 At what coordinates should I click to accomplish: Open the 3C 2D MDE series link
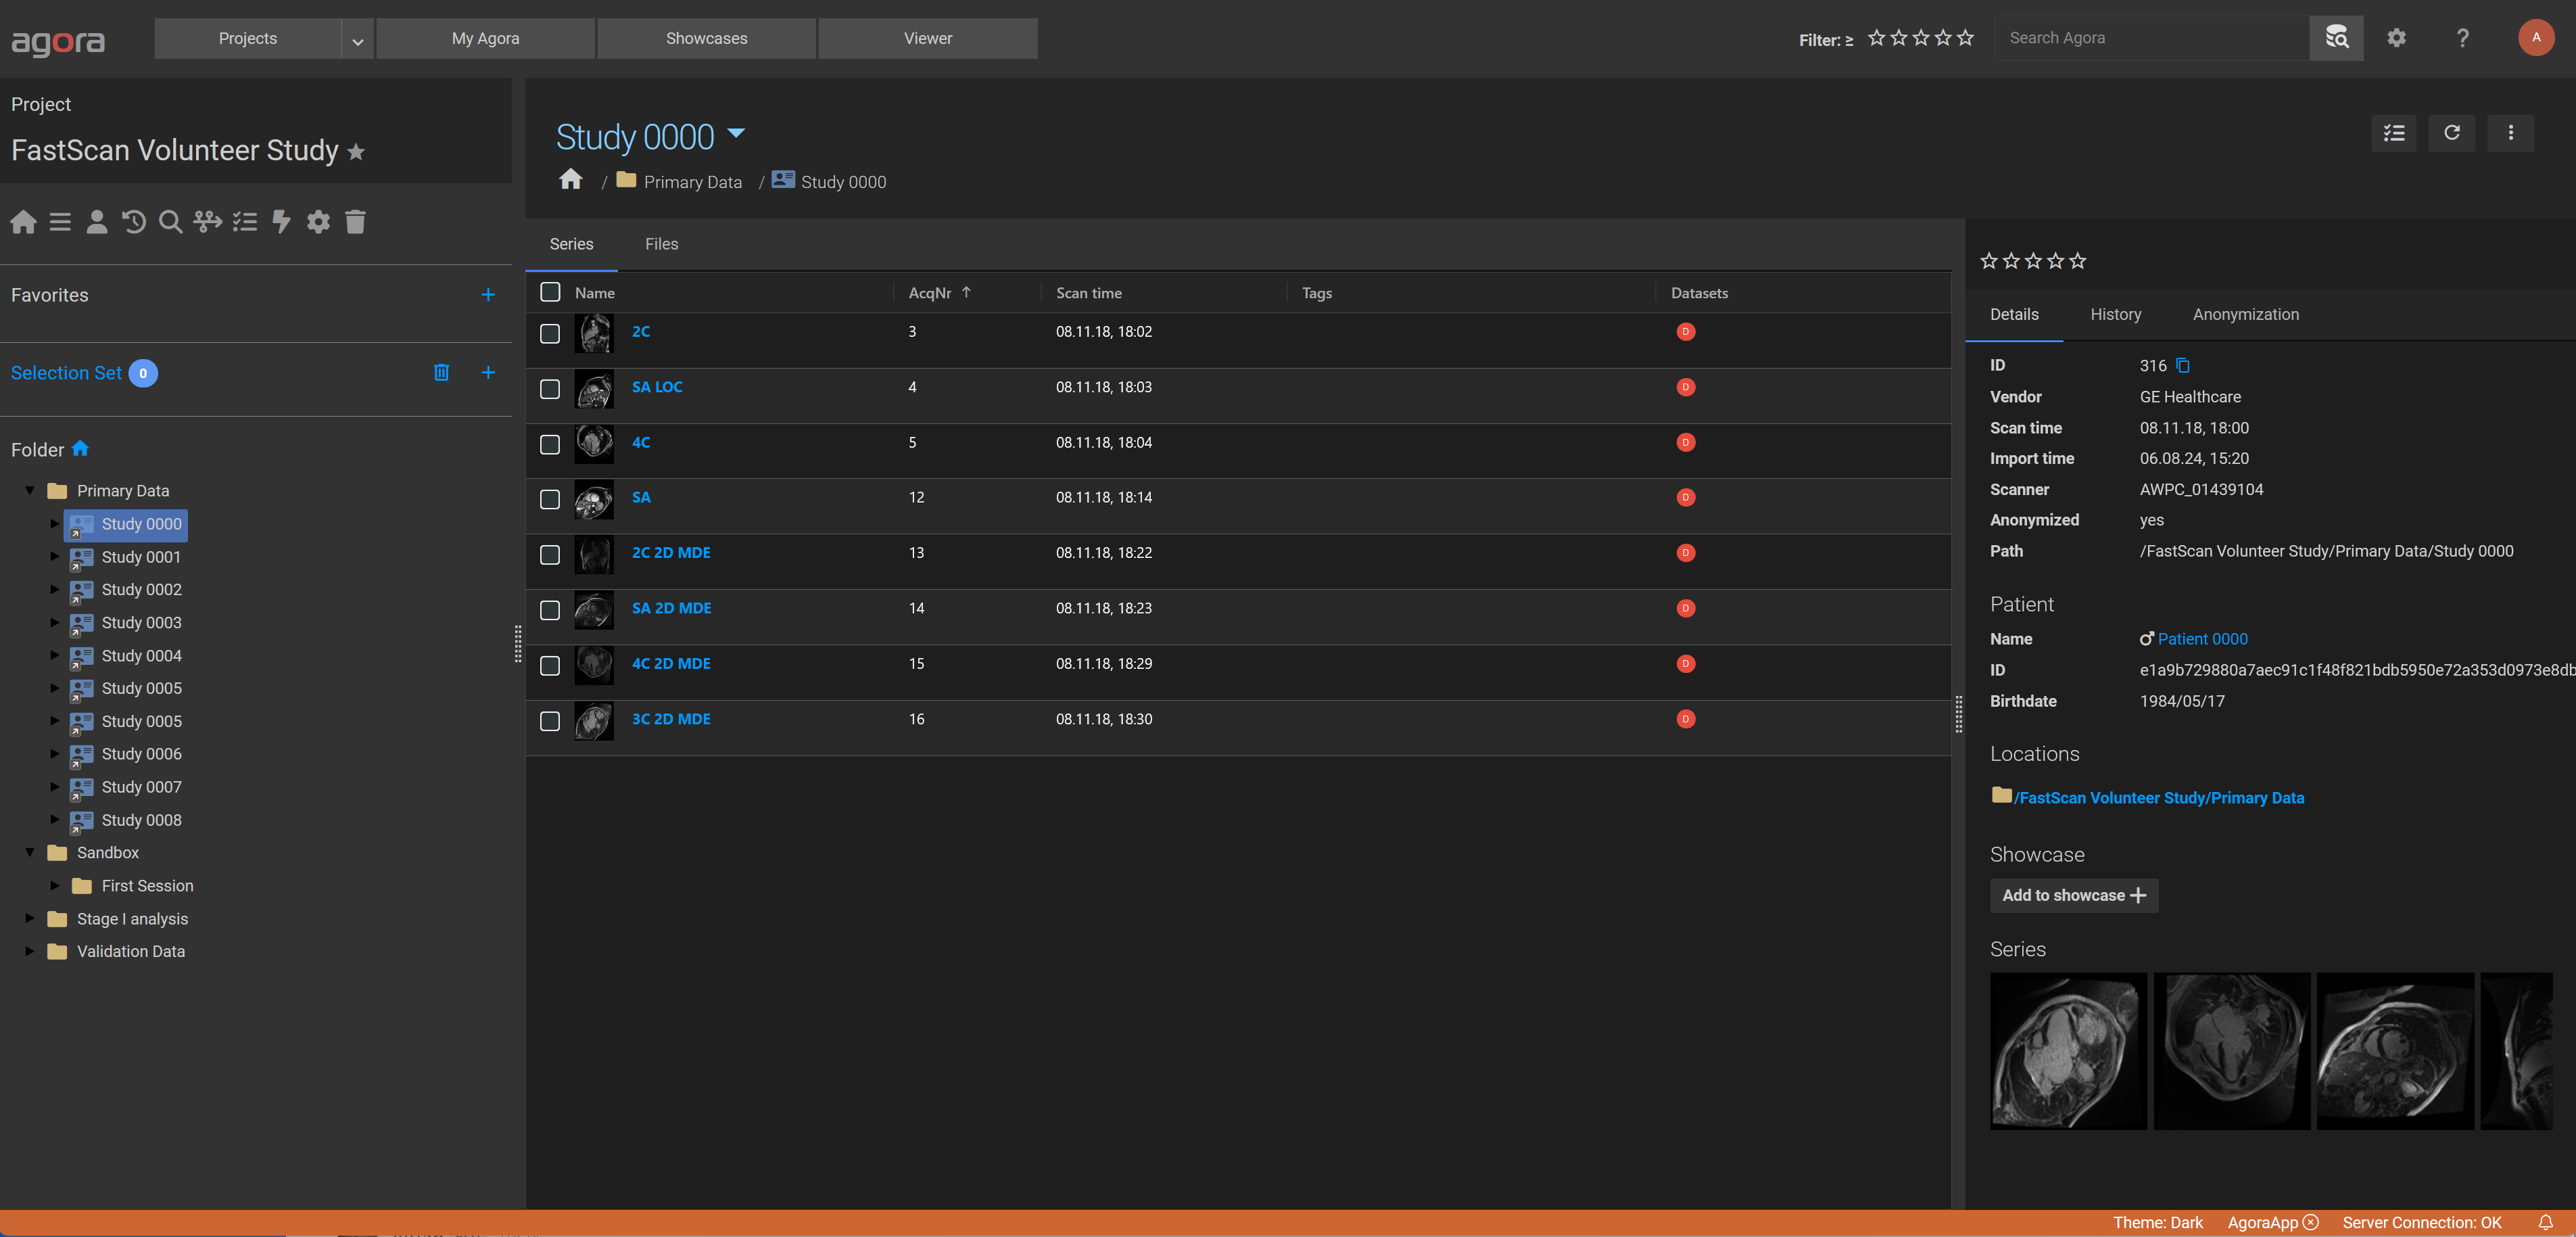pyautogui.click(x=671, y=719)
